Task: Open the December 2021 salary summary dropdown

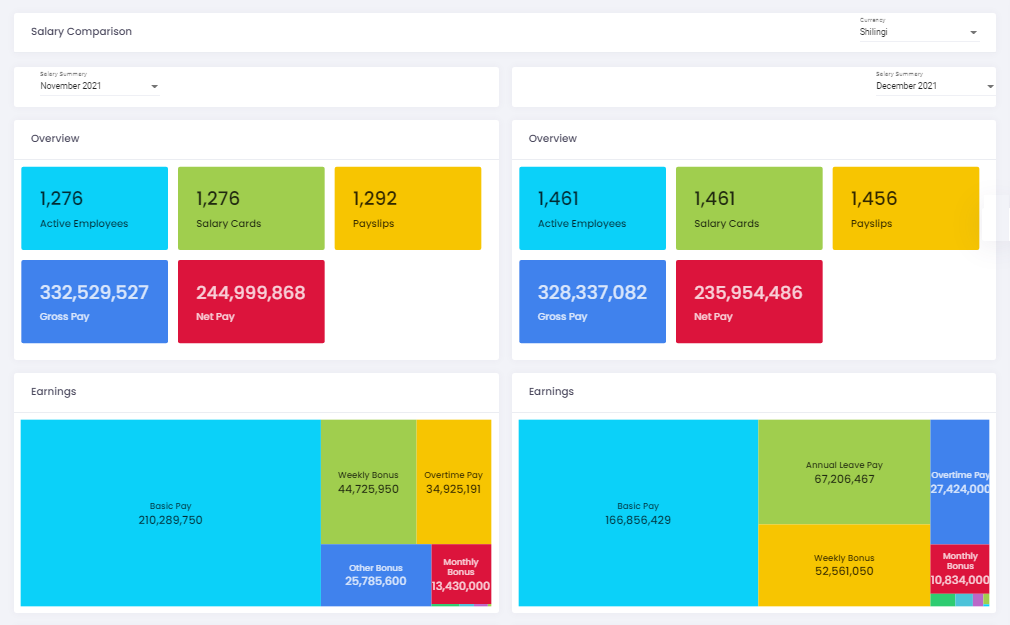Action: point(935,86)
